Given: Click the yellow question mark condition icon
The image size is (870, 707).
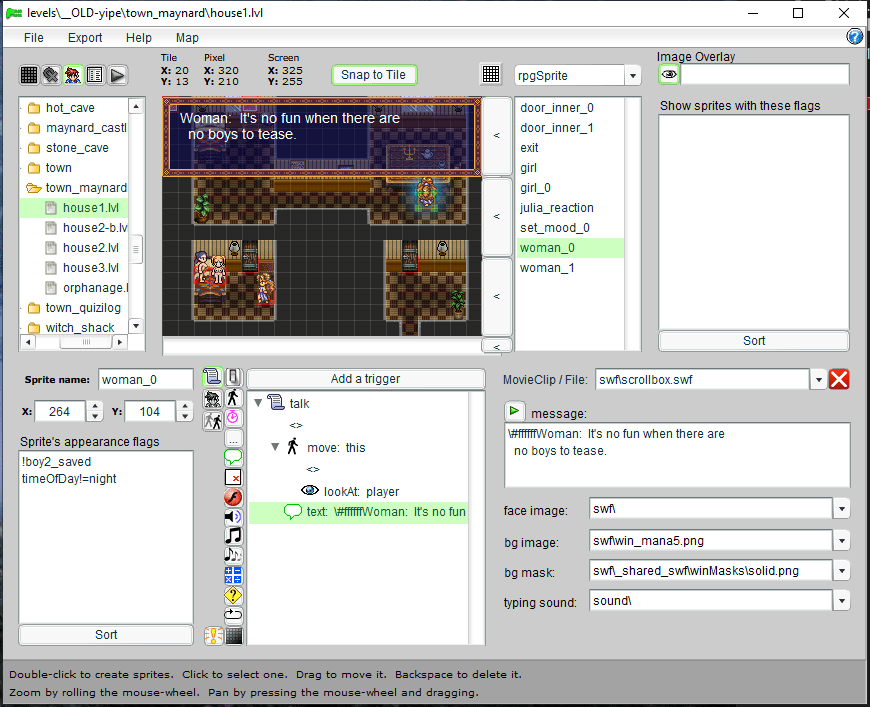Looking at the screenshot, I should tap(233, 595).
